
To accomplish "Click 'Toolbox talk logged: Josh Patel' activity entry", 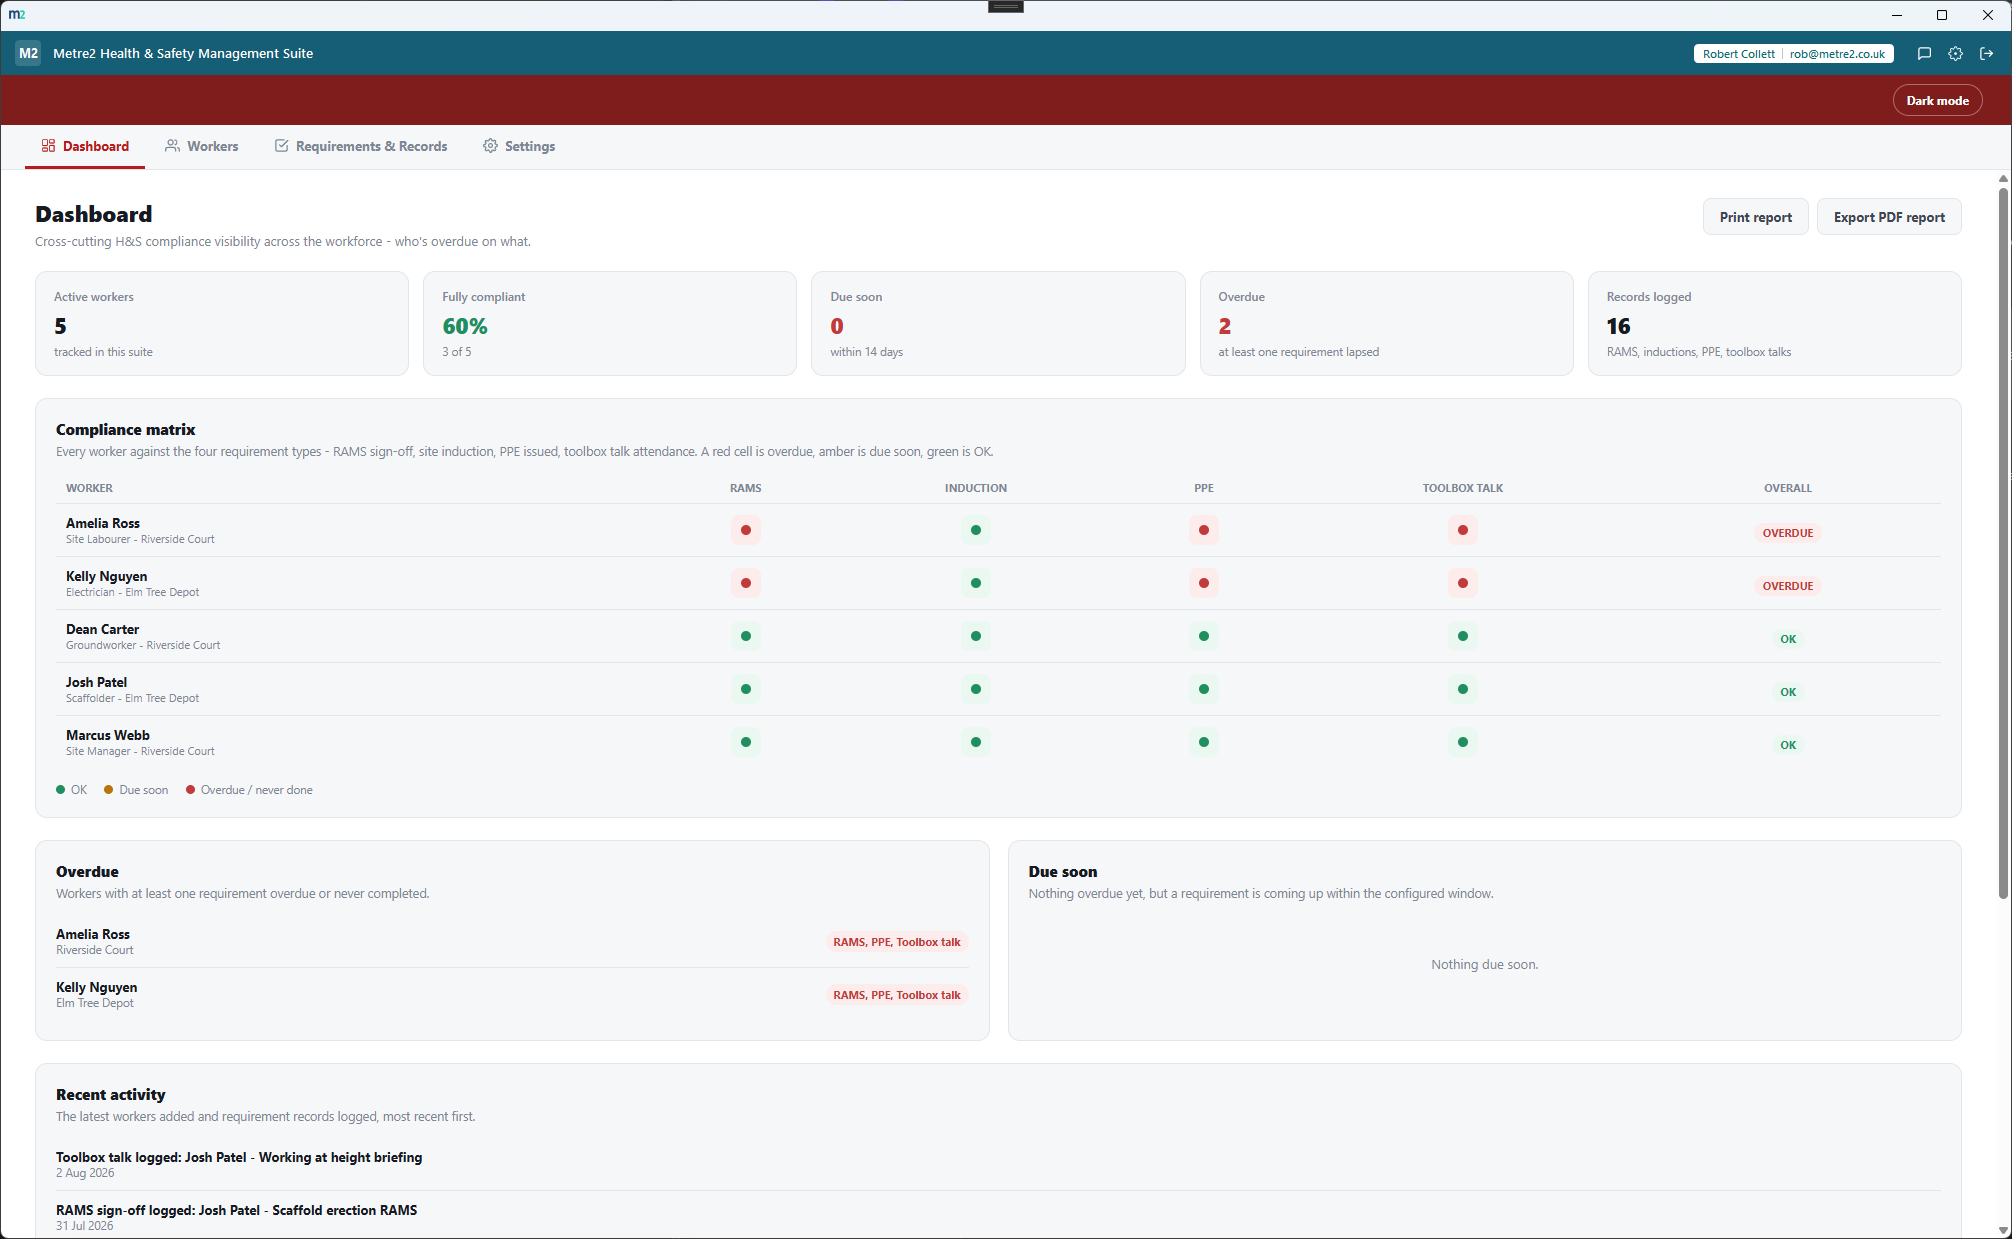I will coord(998,1164).
